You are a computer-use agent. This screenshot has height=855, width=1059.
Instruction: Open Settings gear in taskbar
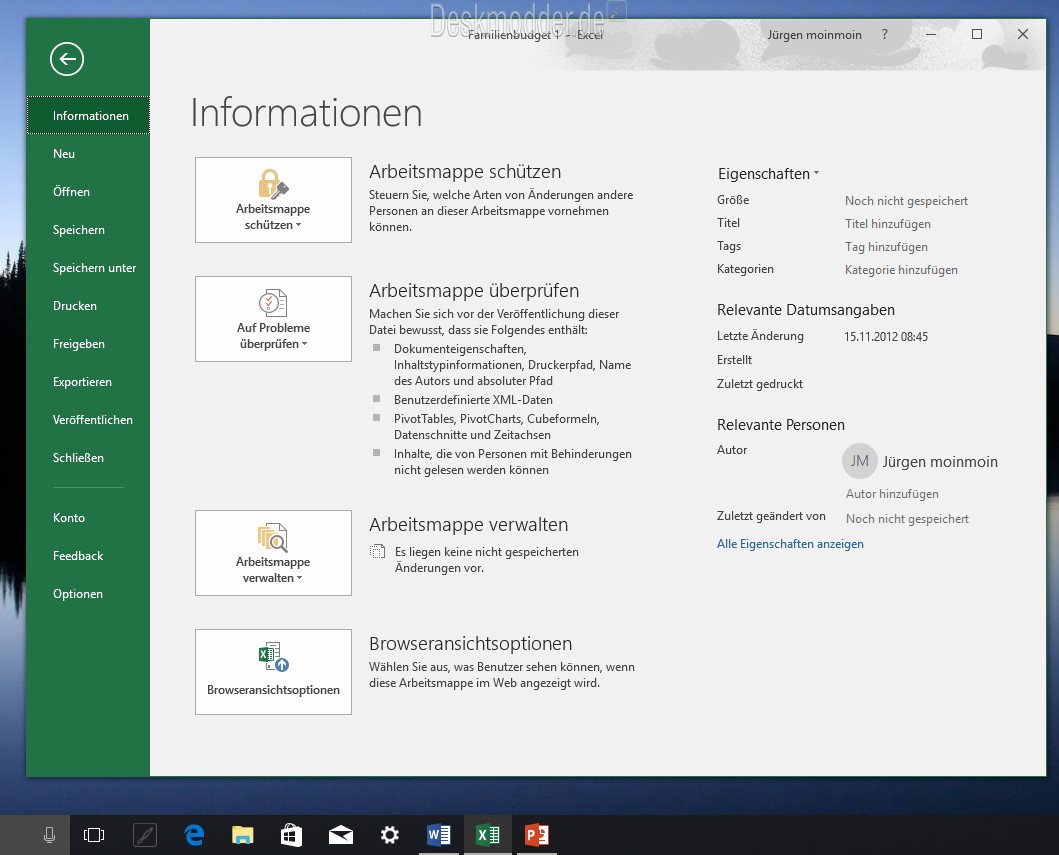click(x=390, y=835)
